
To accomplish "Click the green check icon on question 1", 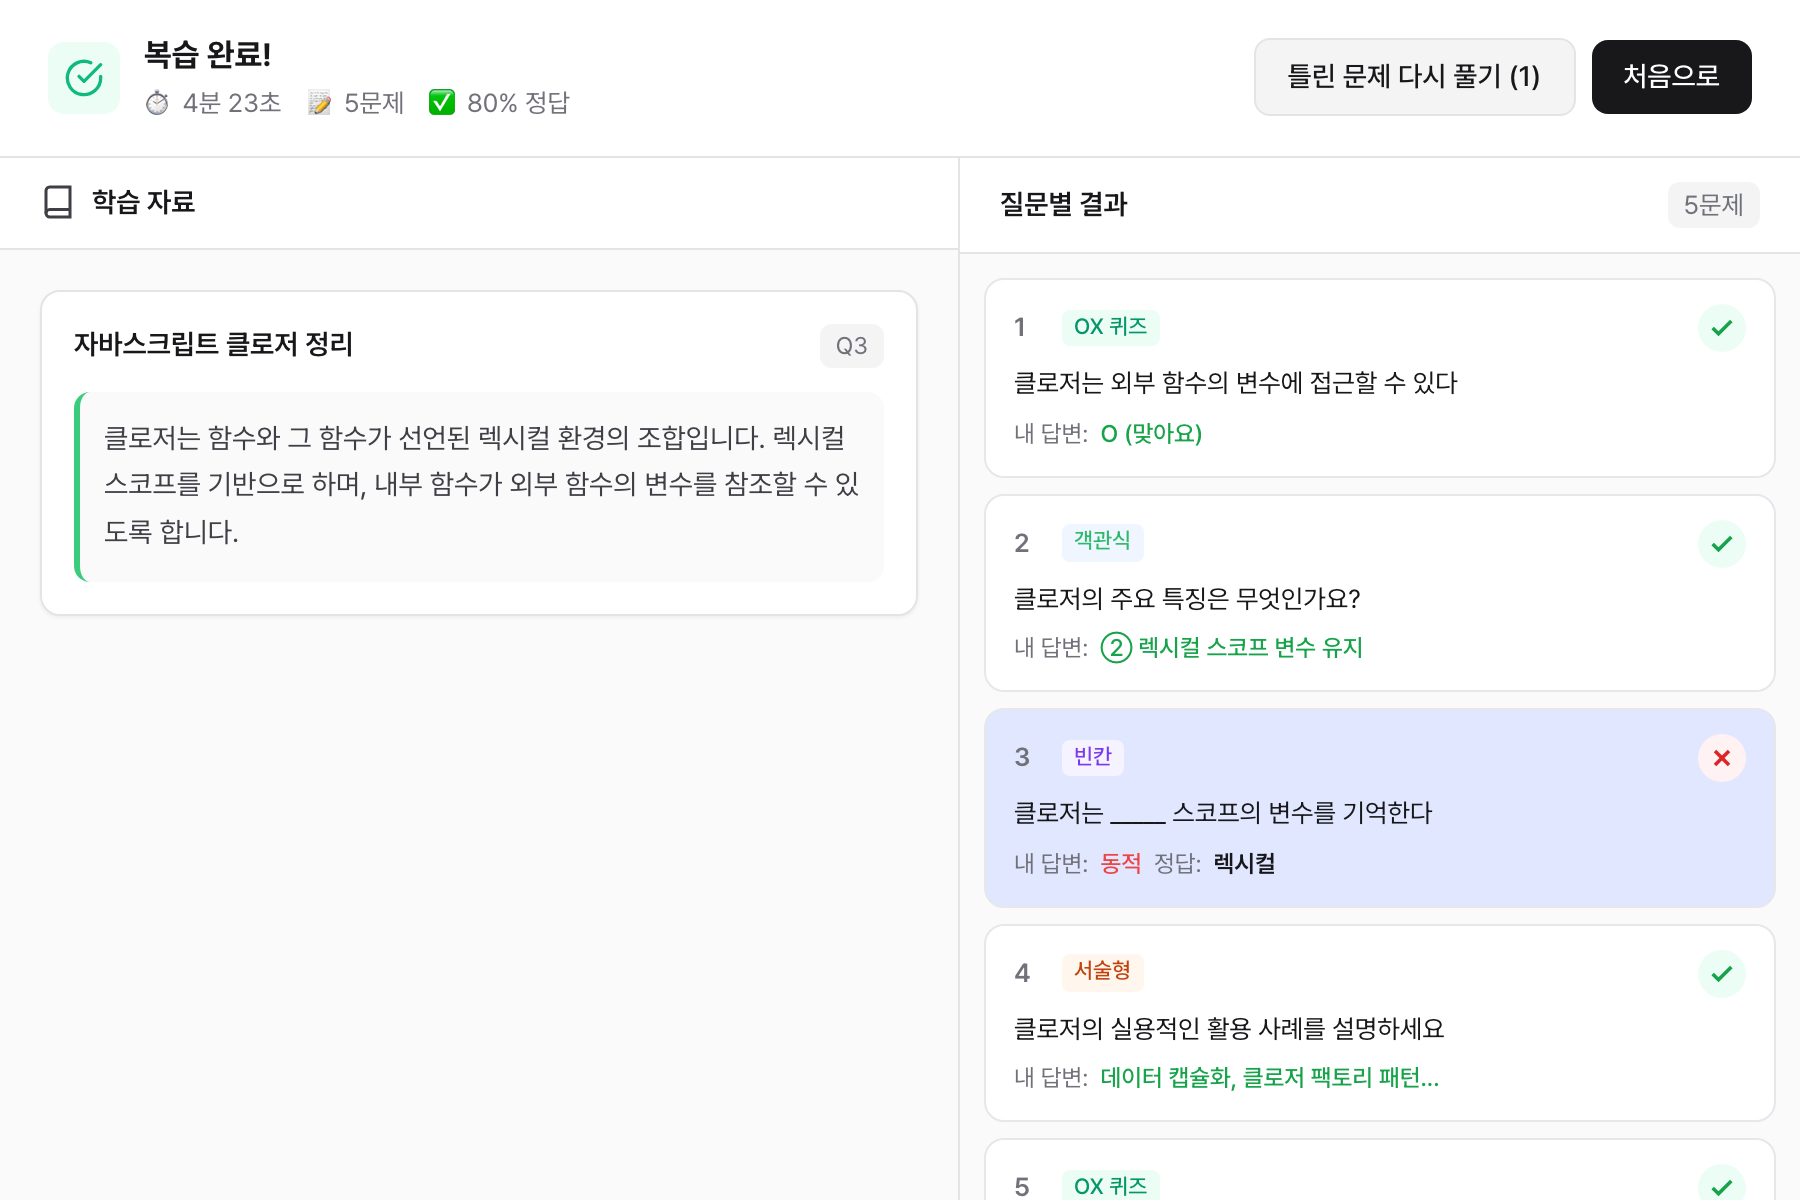I will click(1721, 328).
